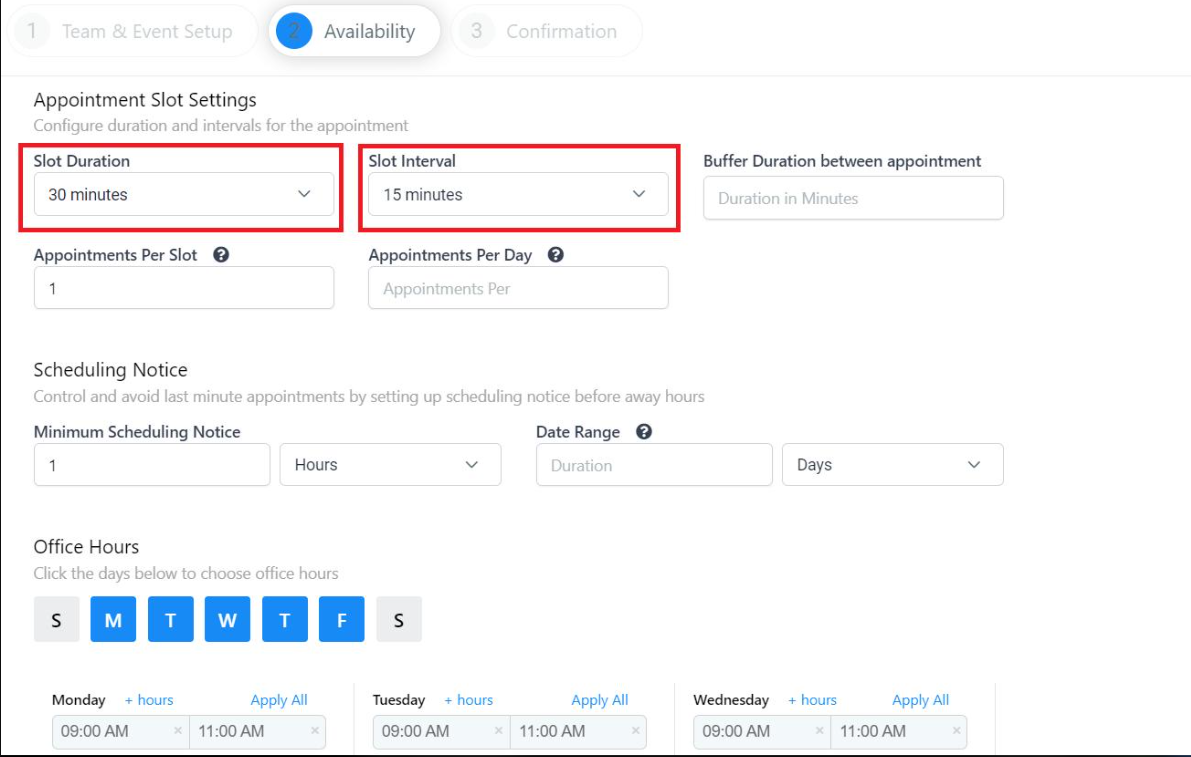This screenshot has width=1191, height=757.
Task: Click Tuesday 11:00 AM end time field
Action: click(578, 732)
